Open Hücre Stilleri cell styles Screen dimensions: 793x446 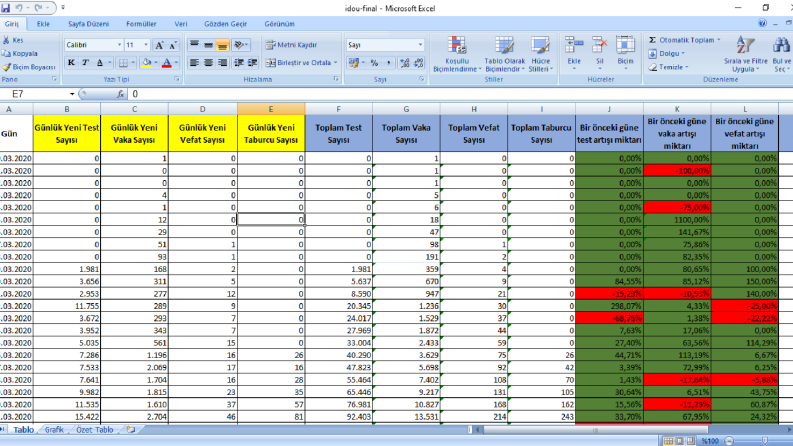coord(541,54)
